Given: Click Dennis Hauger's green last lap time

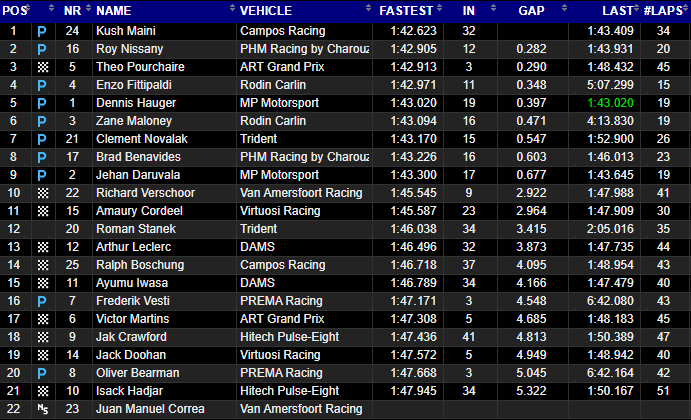Looking at the screenshot, I should [610, 103].
